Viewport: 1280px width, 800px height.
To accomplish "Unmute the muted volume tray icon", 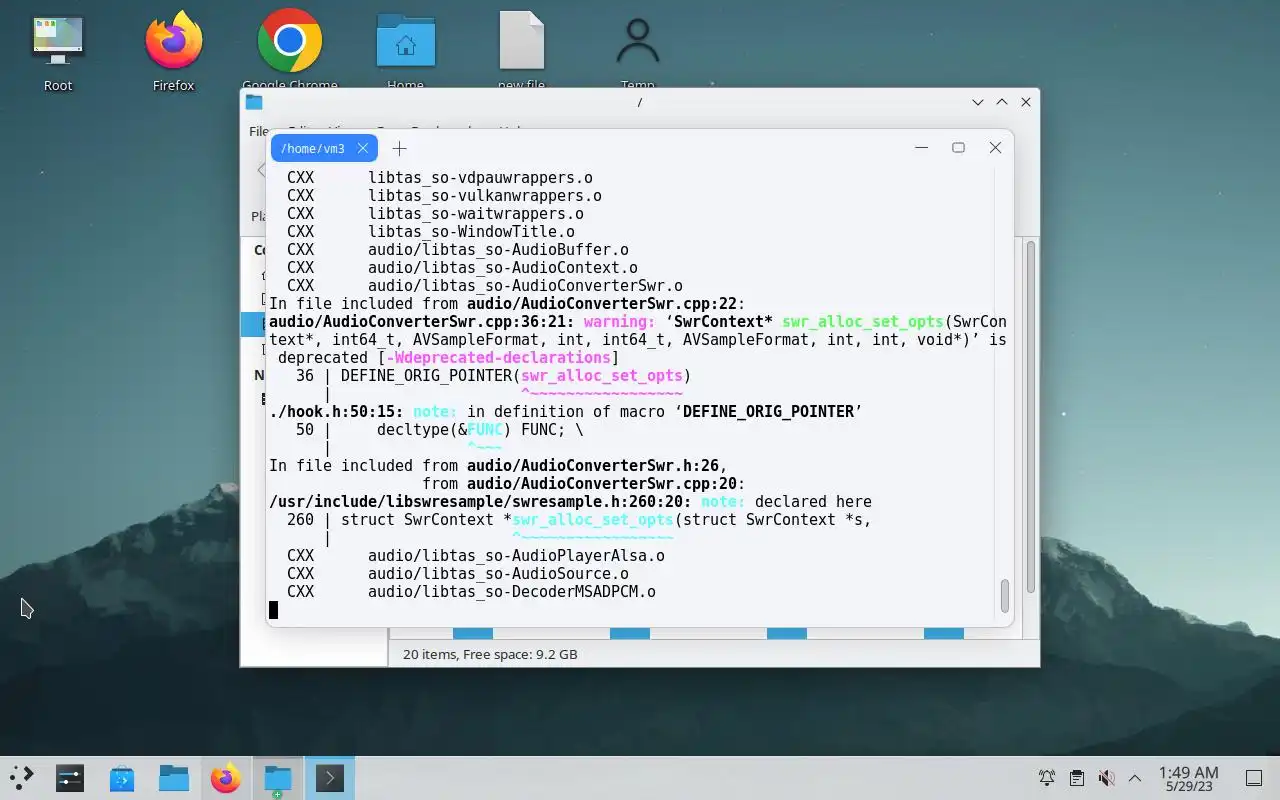I will pyautogui.click(x=1106, y=778).
